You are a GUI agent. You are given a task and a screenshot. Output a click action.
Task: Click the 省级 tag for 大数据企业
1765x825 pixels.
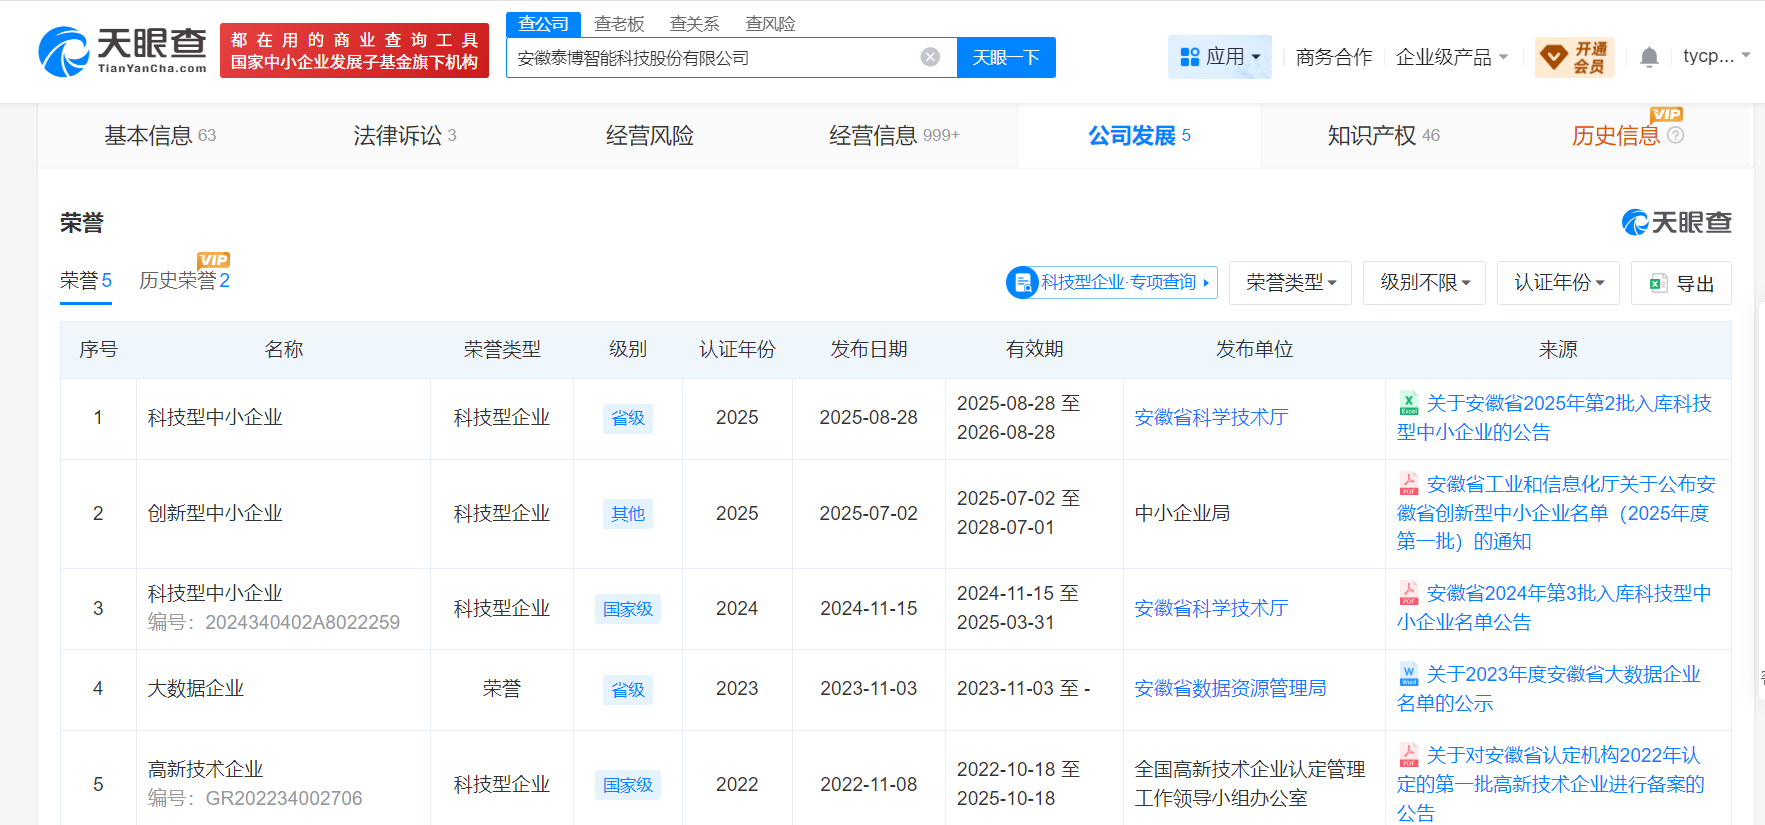(x=628, y=690)
